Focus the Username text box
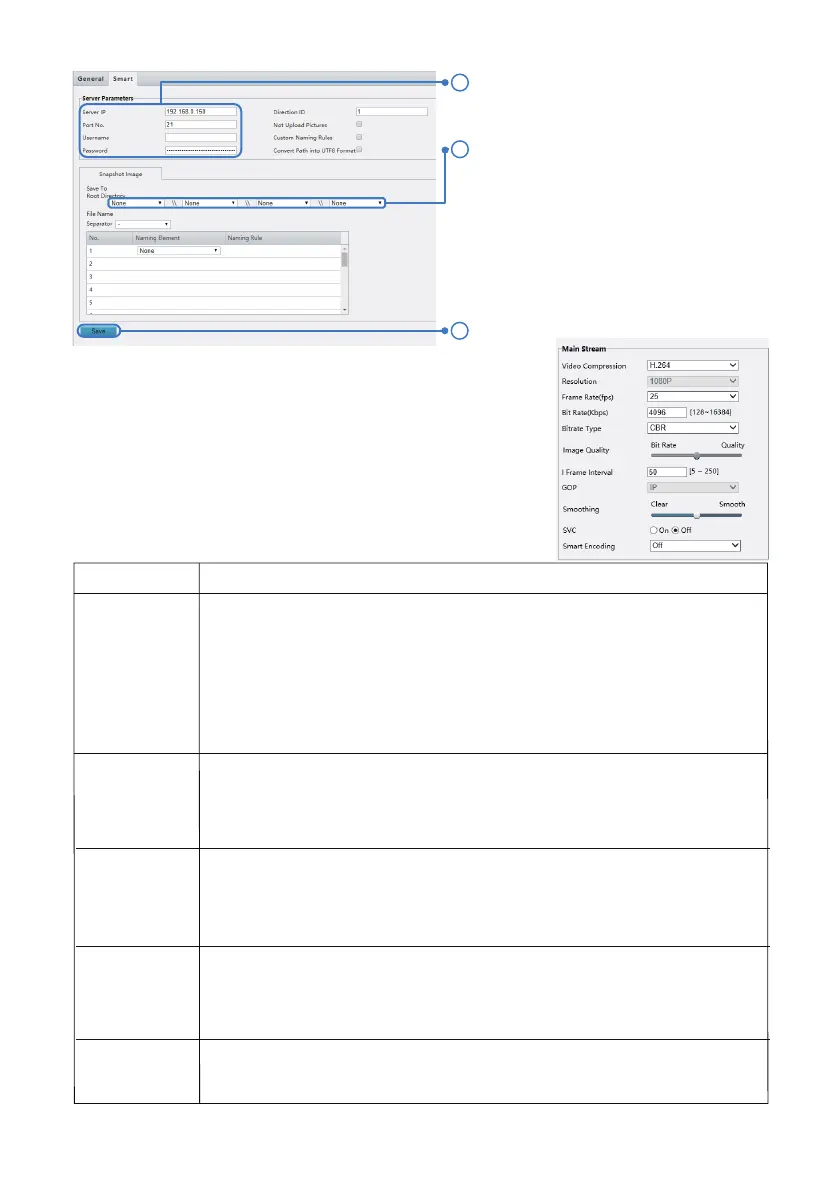Image resolution: width=839 pixels, height=1191 pixels. (201, 137)
